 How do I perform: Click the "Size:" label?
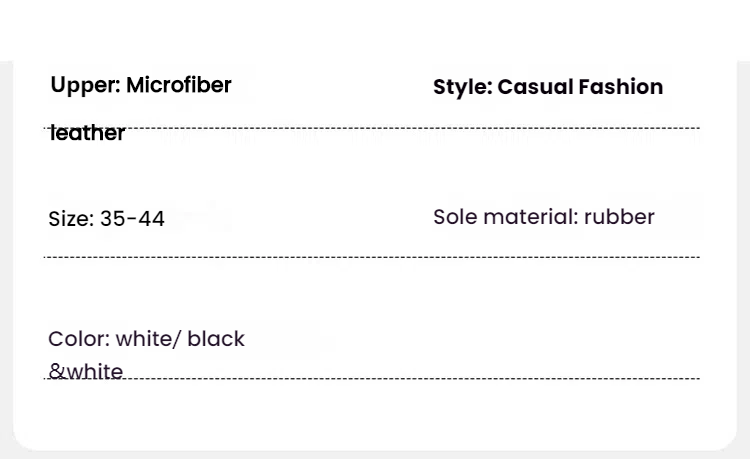[x=70, y=219]
